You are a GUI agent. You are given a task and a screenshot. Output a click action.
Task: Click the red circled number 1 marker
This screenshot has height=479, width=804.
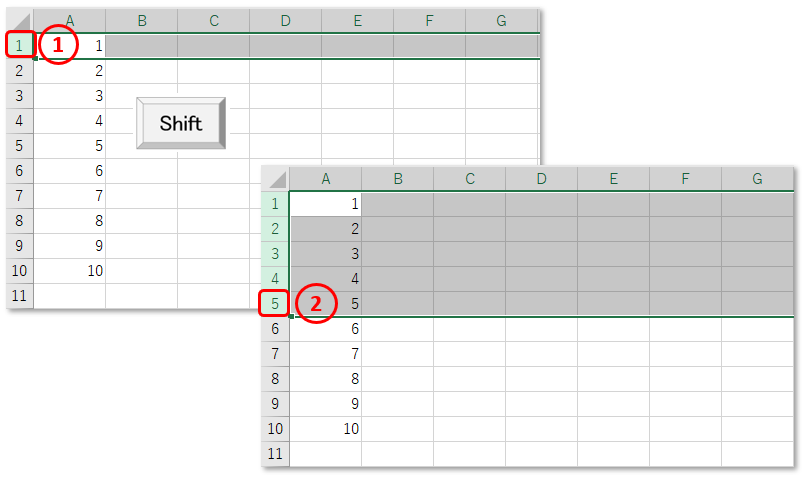(x=58, y=45)
